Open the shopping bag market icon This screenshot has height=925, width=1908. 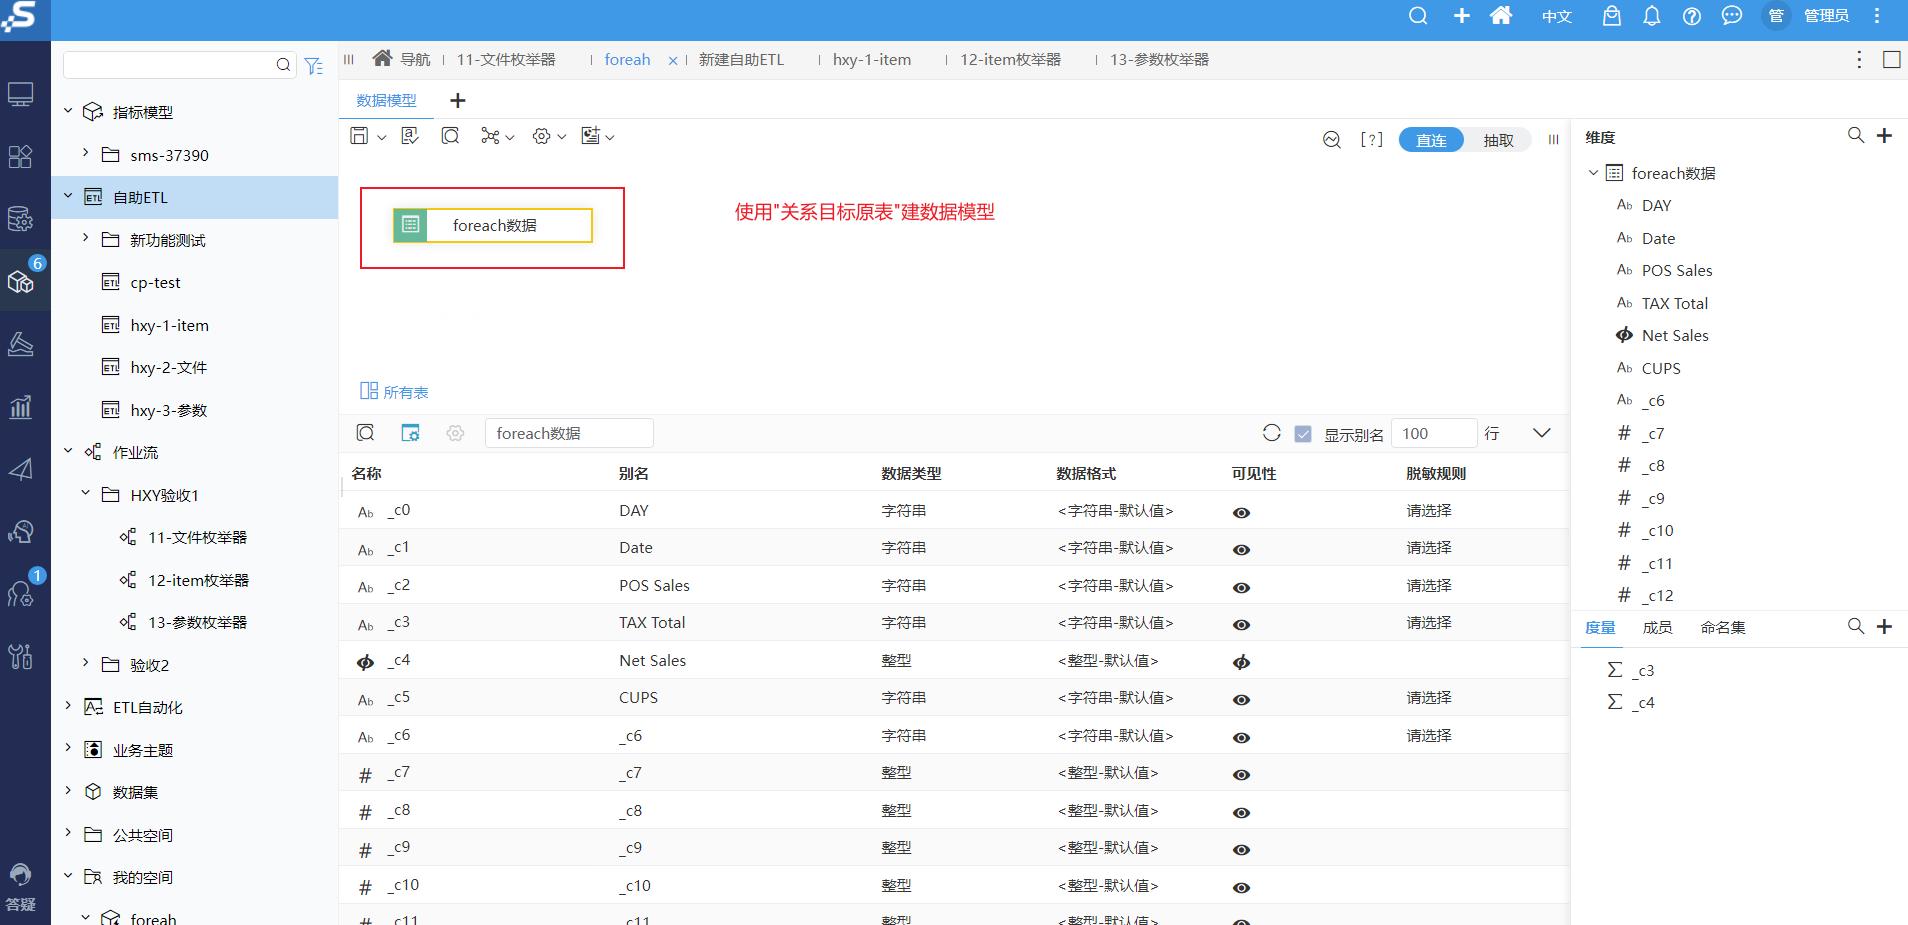pos(1612,16)
